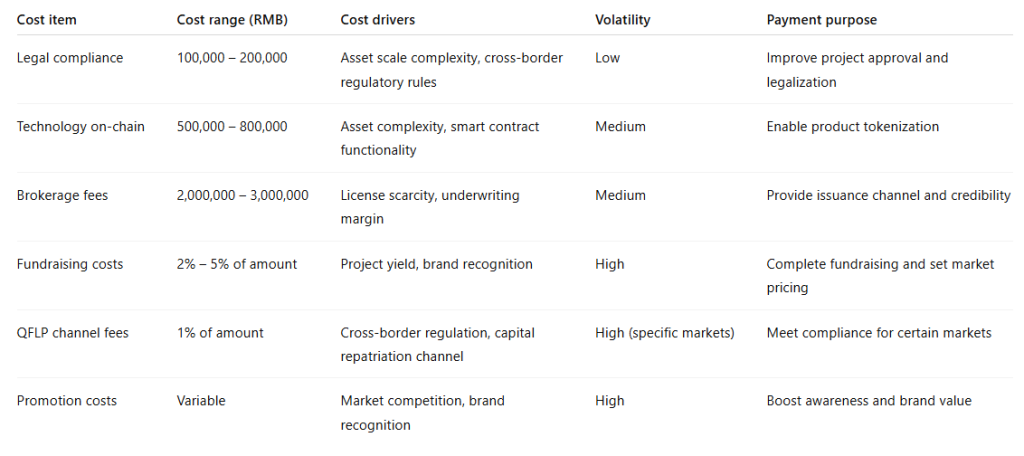Click the Payment purpose column header

click(x=821, y=20)
